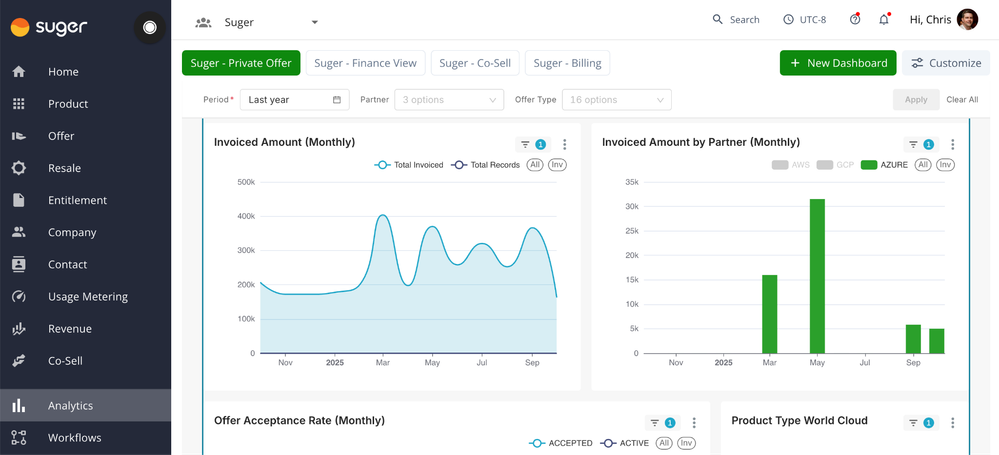The width and height of the screenshot is (999, 455).
Task: Expand the Partner 3 options dropdown
Action: (x=449, y=99)
